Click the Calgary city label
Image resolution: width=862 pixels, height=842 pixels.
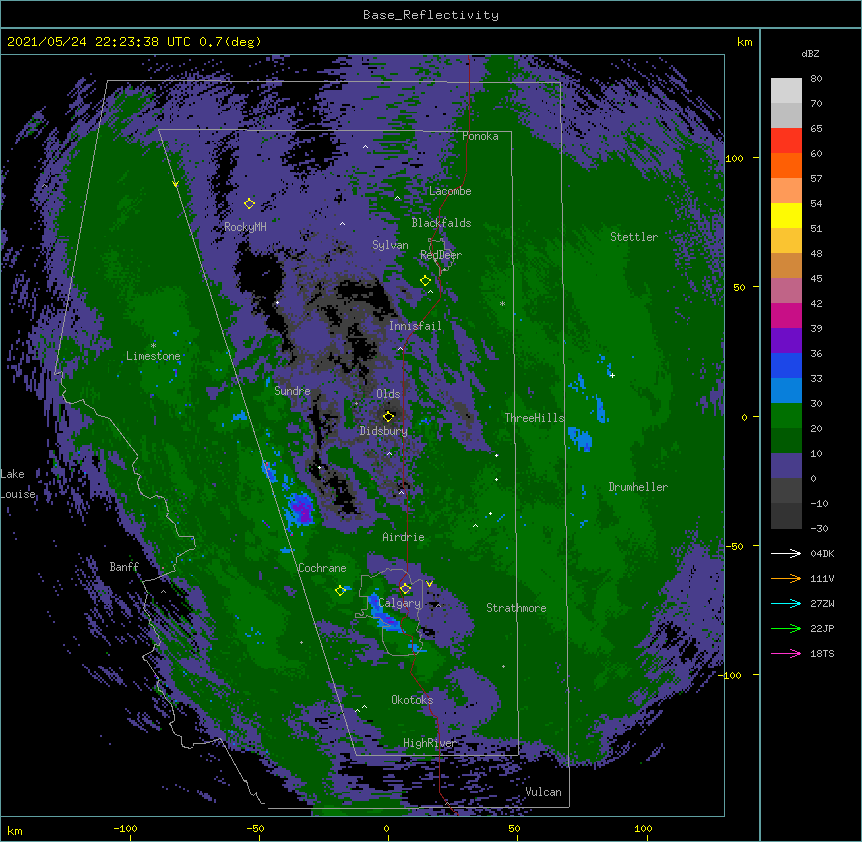[399, 603]
